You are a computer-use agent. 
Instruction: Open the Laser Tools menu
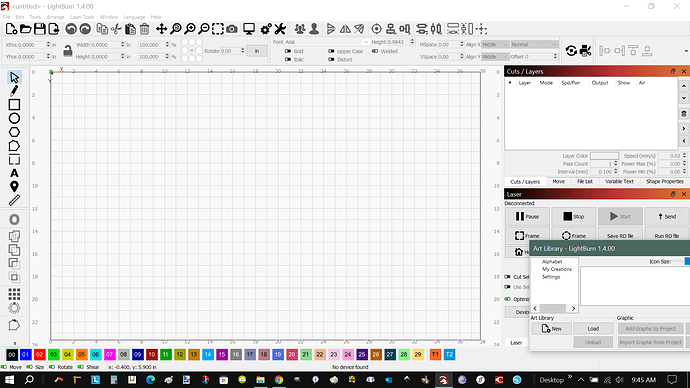click(82, 17)
